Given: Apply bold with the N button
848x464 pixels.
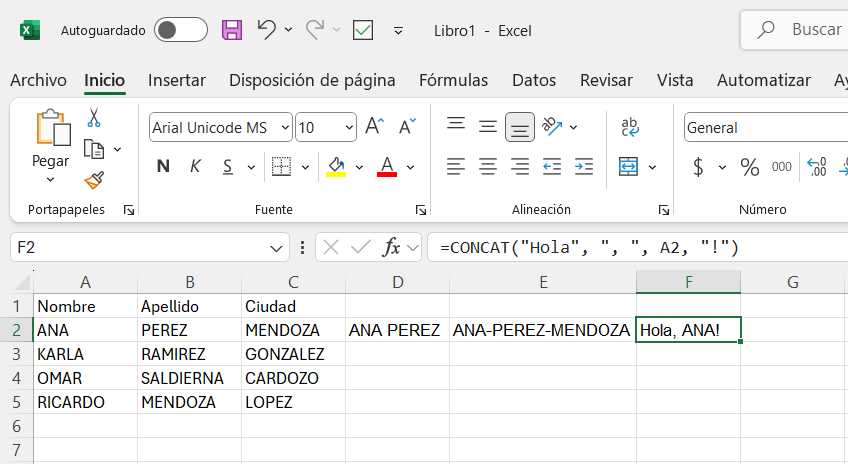Looking at the screenshot, I should [163, 167].
